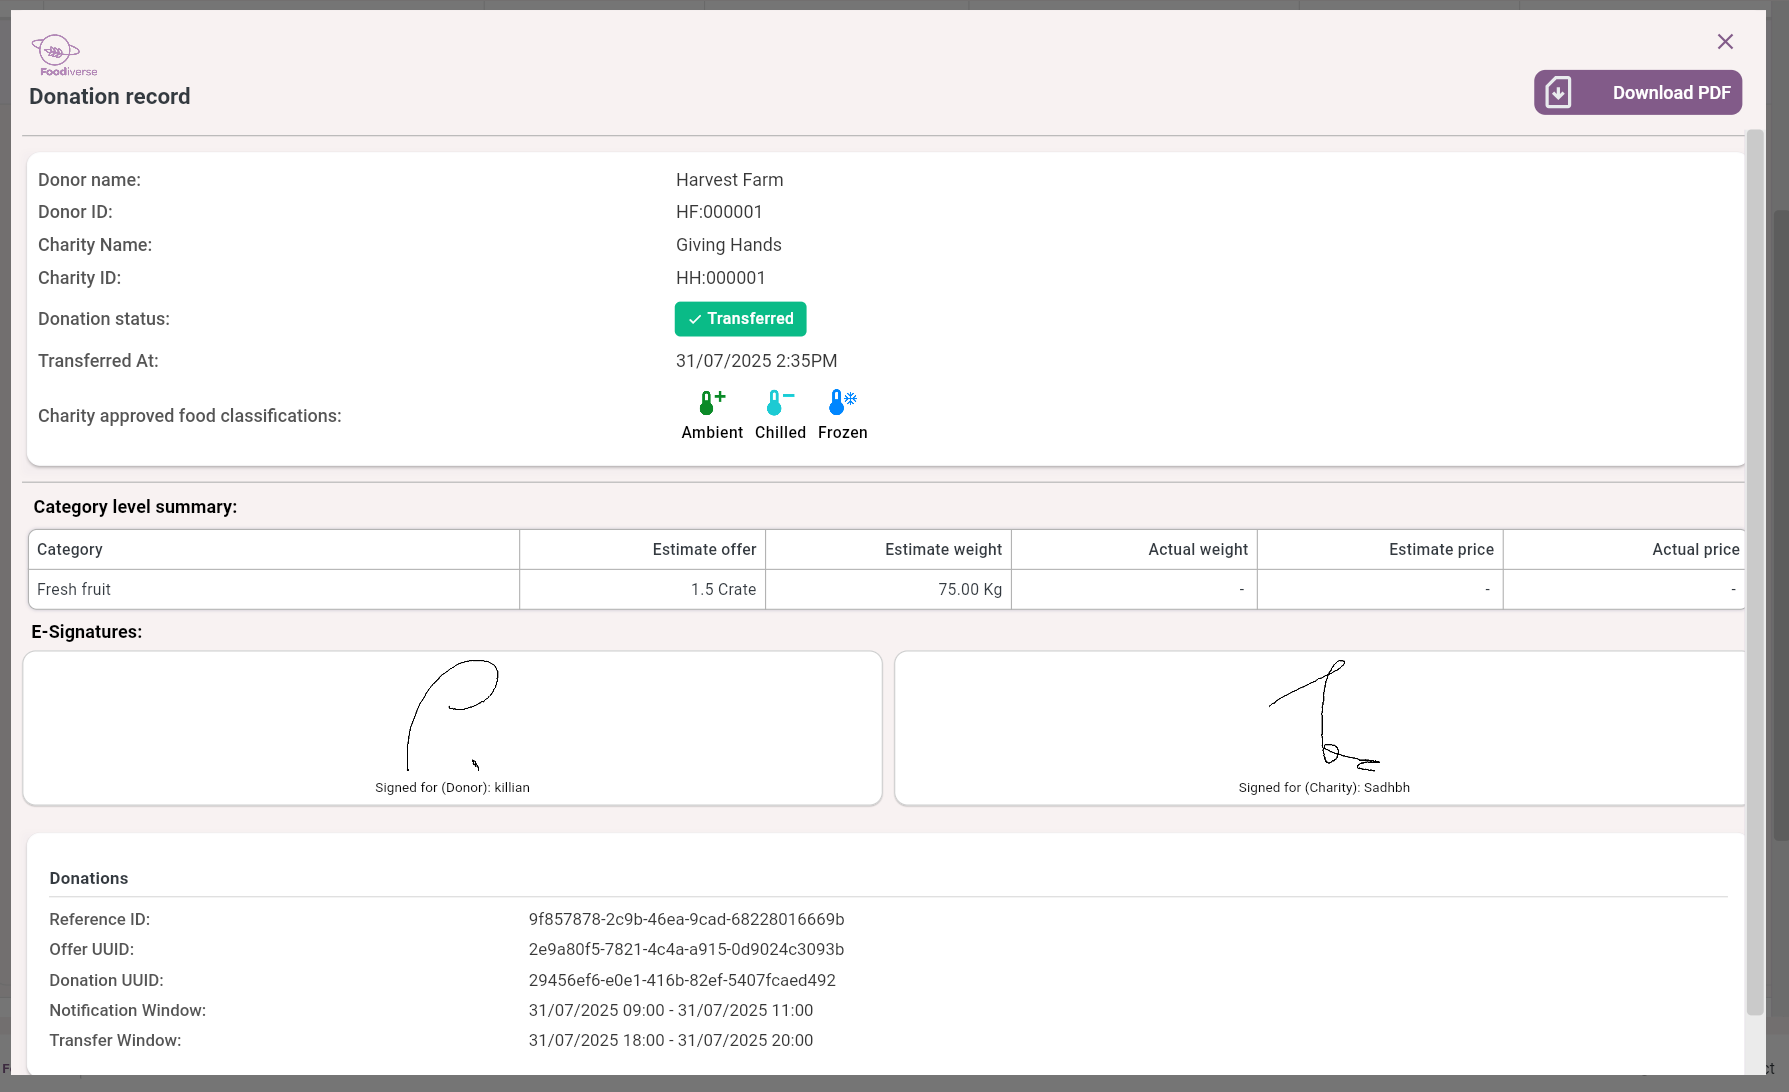Click the donor signature by killian
This screenshot has height=1092, width=1789.
pos(452,714)
